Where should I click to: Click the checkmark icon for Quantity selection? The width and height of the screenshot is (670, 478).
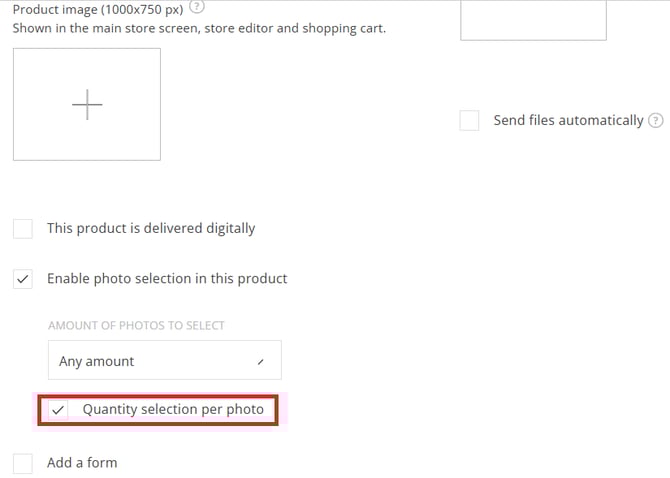click(x=58, y=410)
